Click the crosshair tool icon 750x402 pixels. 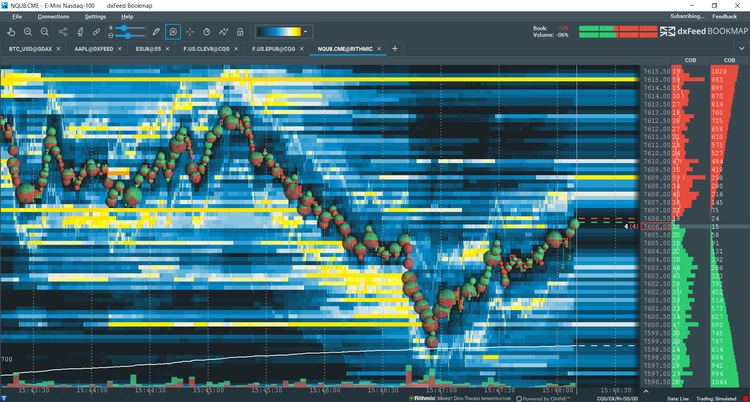point(190,32)
